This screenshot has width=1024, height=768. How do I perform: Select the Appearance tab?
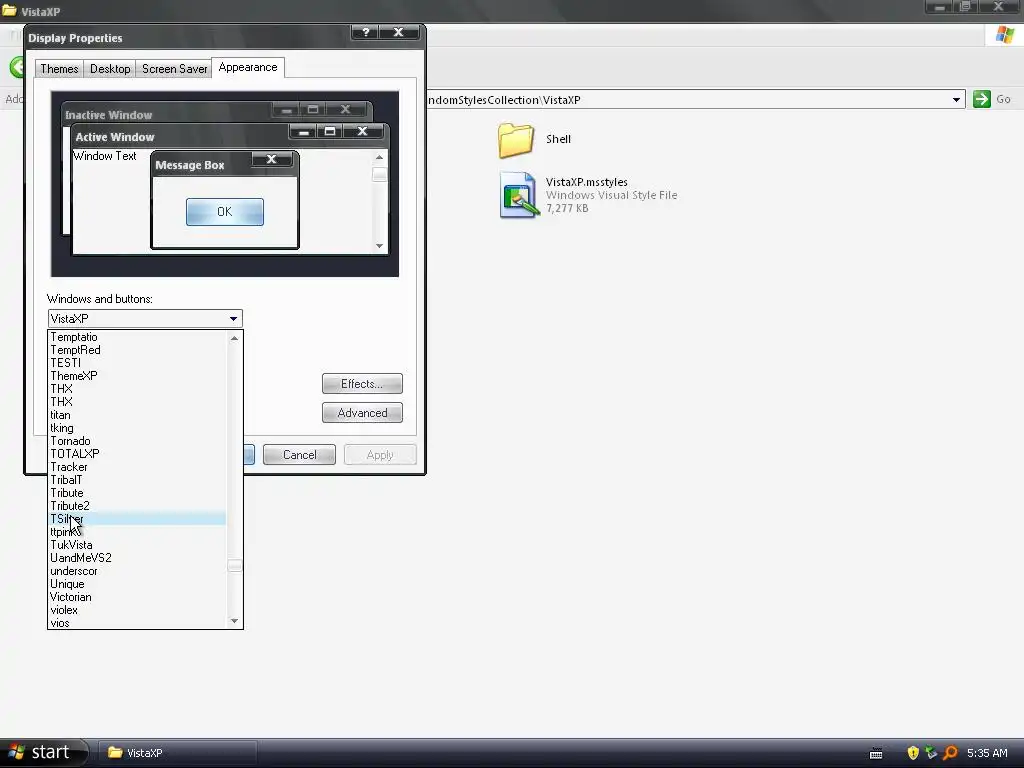pos(248,67)
